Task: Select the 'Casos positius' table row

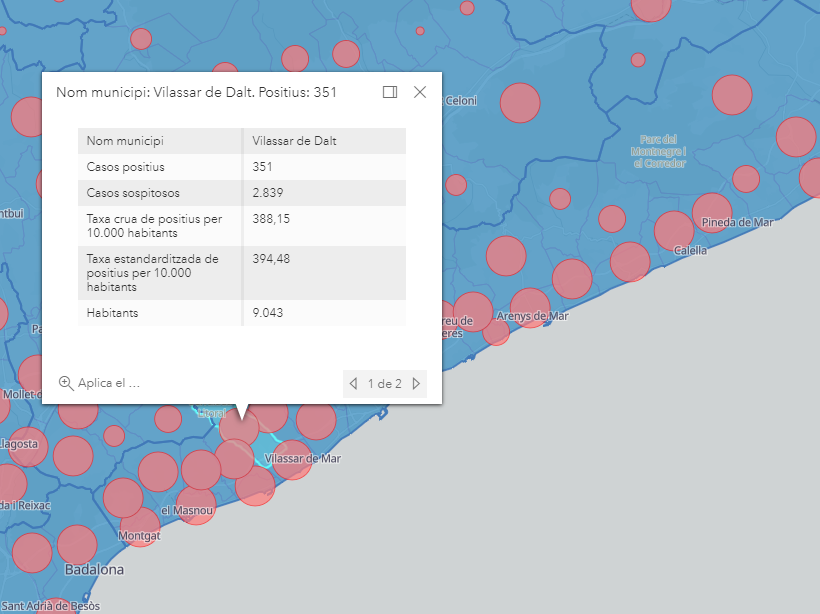Action: coord(160,167)
